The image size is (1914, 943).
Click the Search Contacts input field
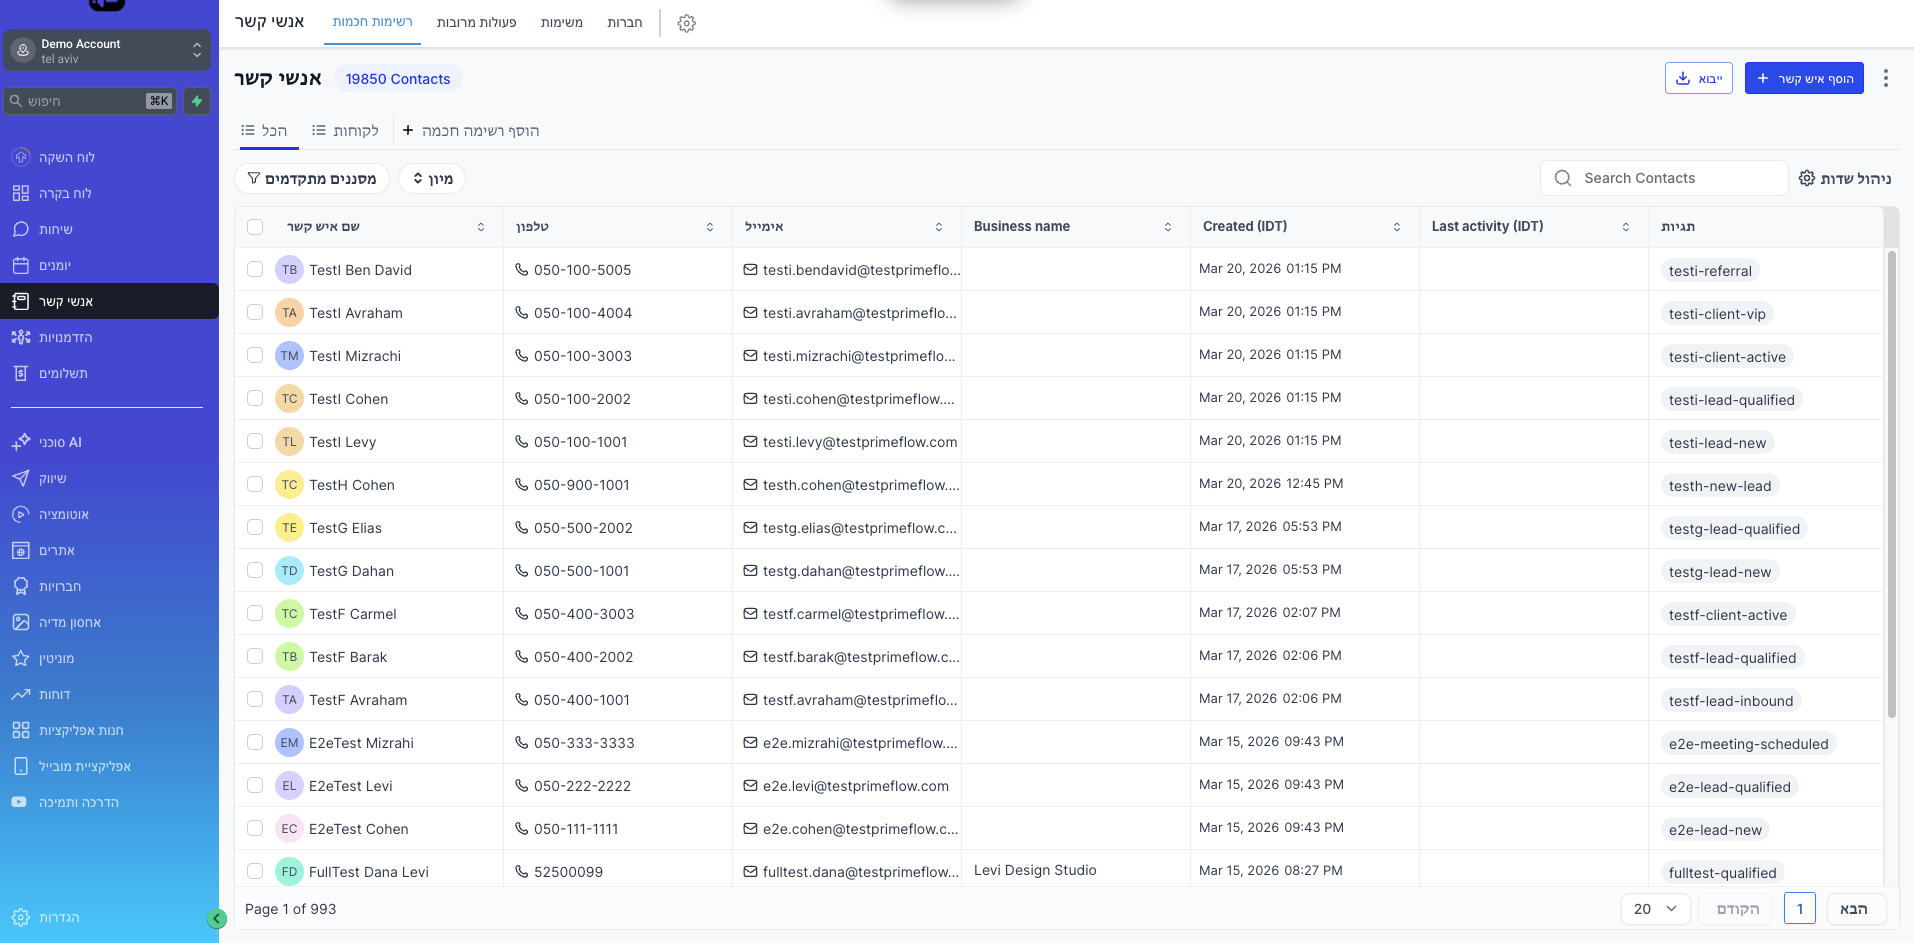click(1664, 178)
